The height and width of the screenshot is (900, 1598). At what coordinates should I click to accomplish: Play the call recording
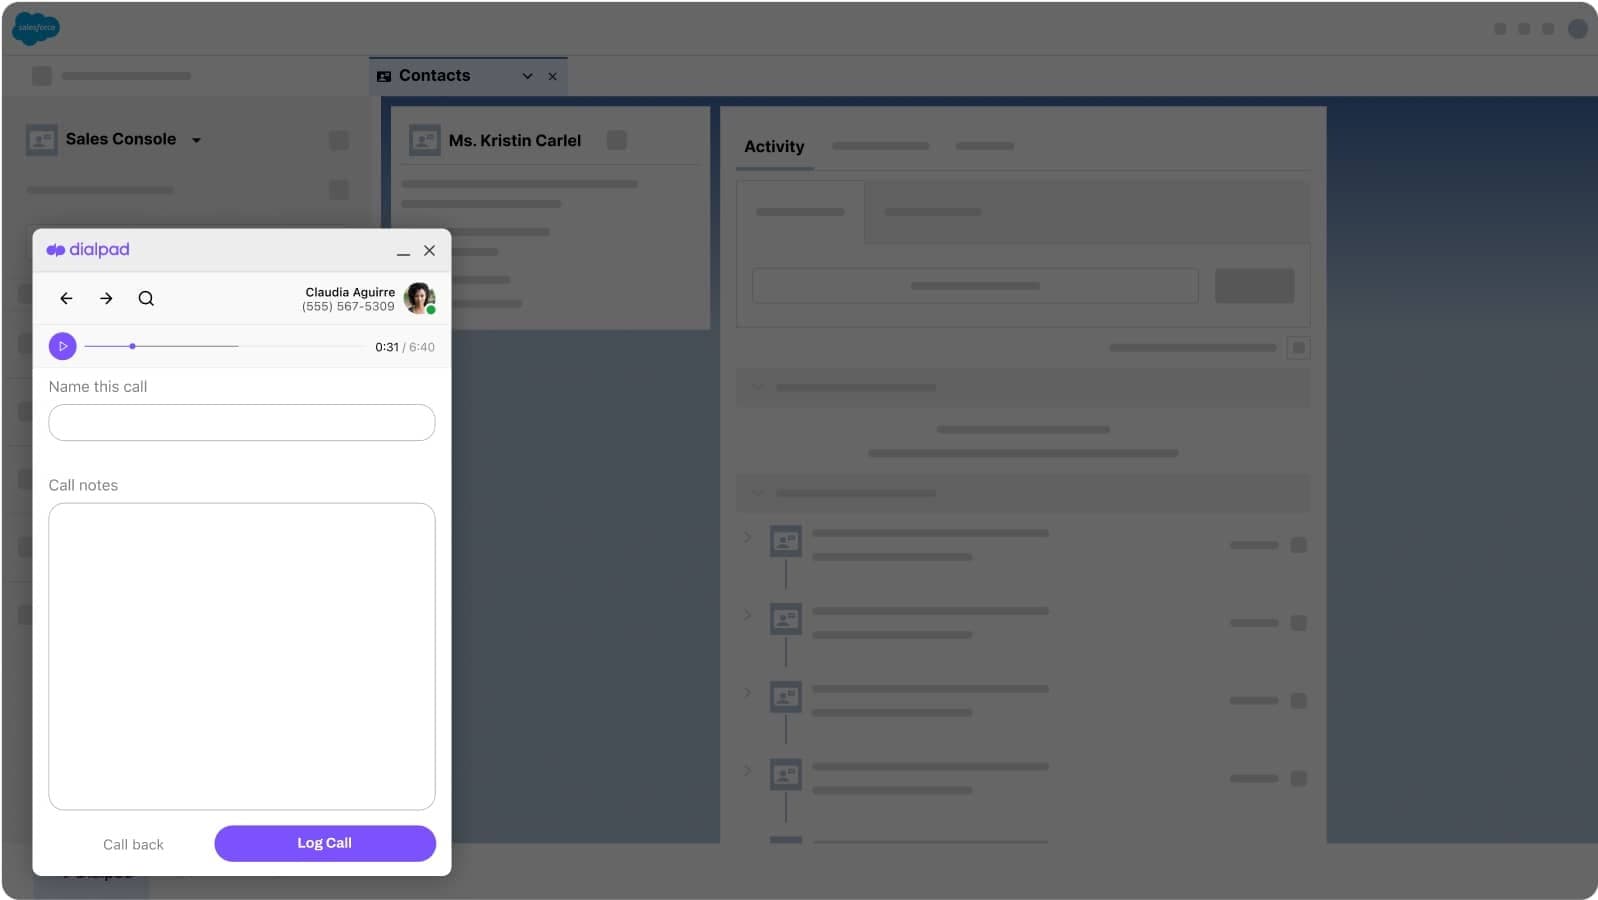pyautogui.click(x=62, y=346)
